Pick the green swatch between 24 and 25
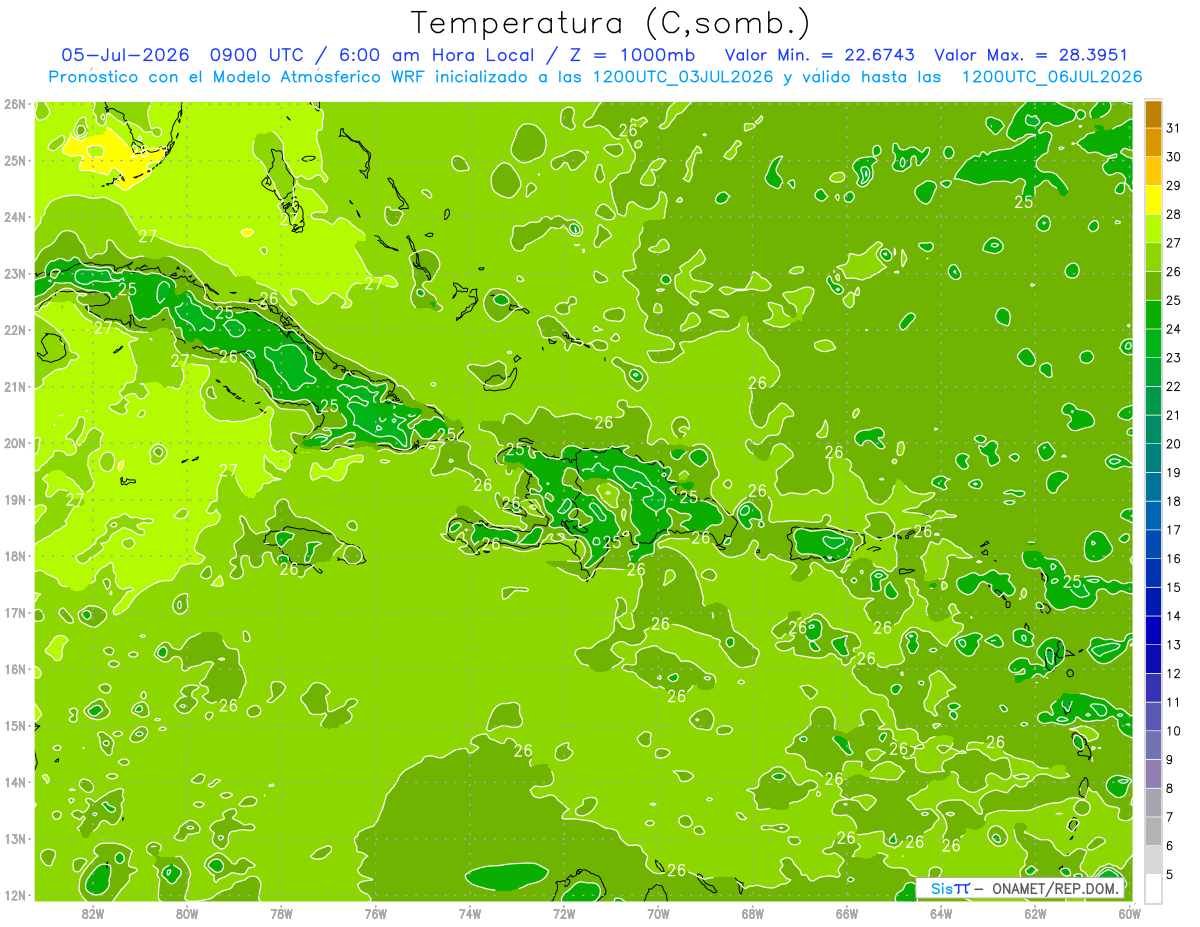Screen dimensions: 1200x927 click(x=1153, y=315)
